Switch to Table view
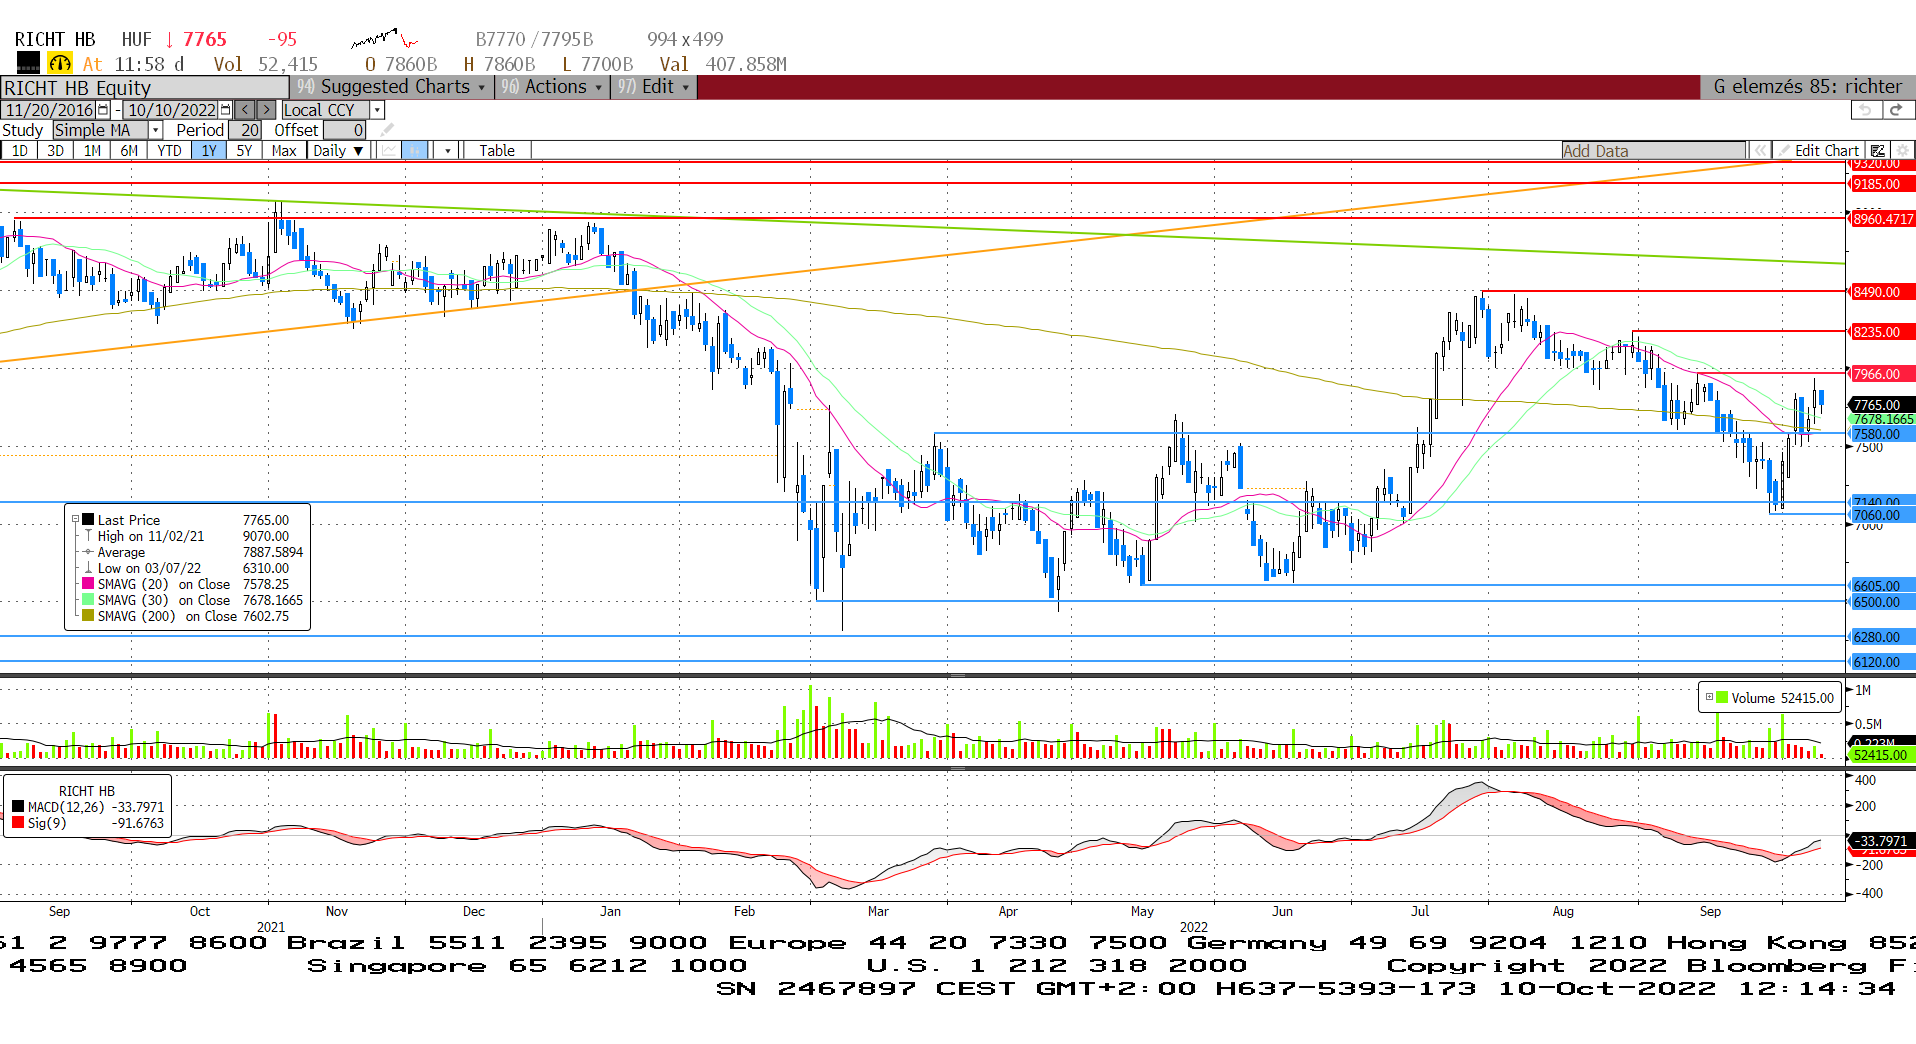This screenshot has width=1916, height=1044. click(497, 151)
